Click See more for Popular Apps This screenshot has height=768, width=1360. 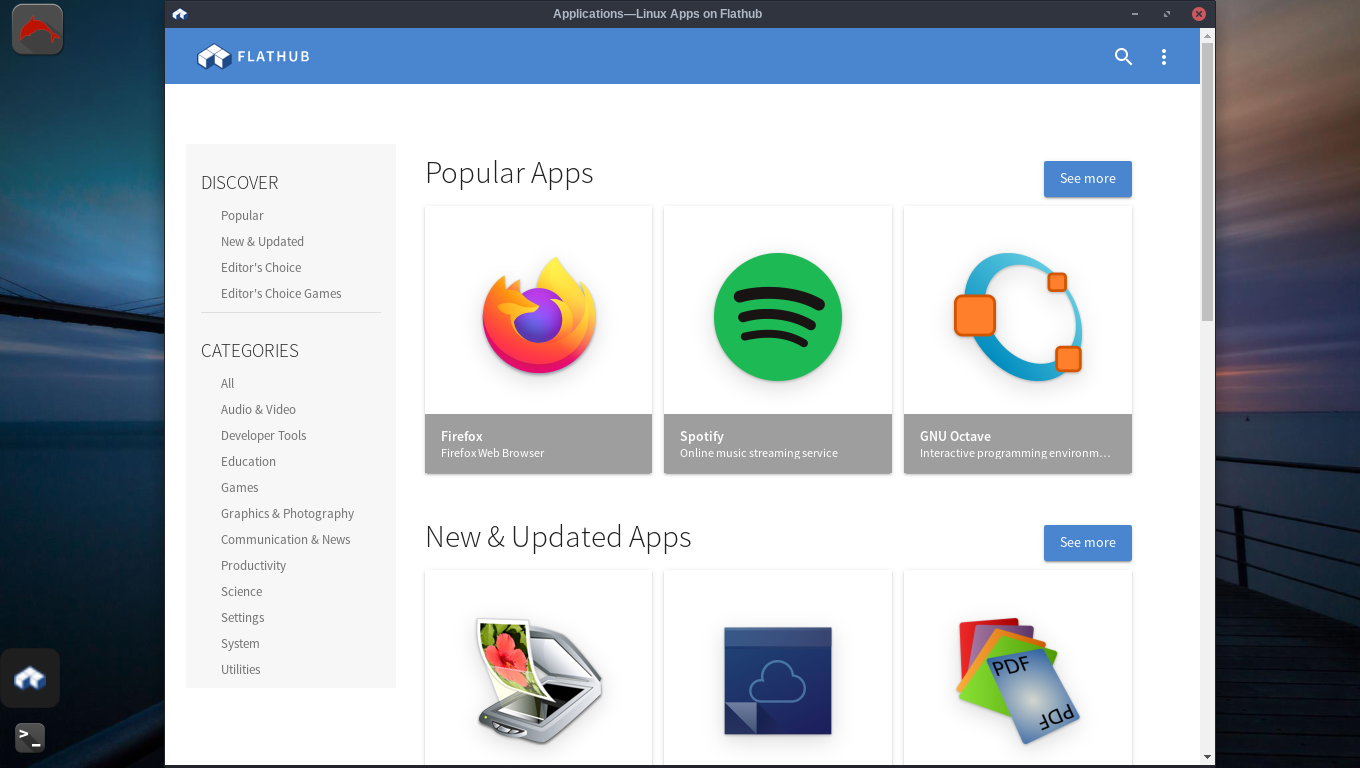1088,179
